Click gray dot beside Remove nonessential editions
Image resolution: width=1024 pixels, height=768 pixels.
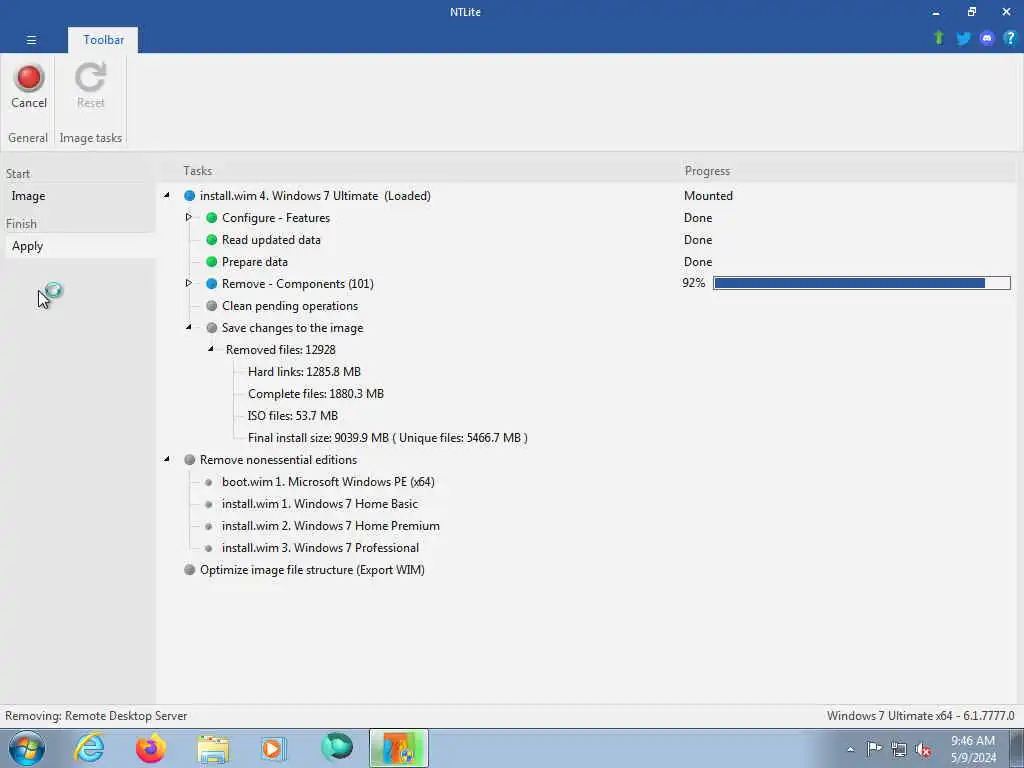pyautogui.click(x=189, y=460)
